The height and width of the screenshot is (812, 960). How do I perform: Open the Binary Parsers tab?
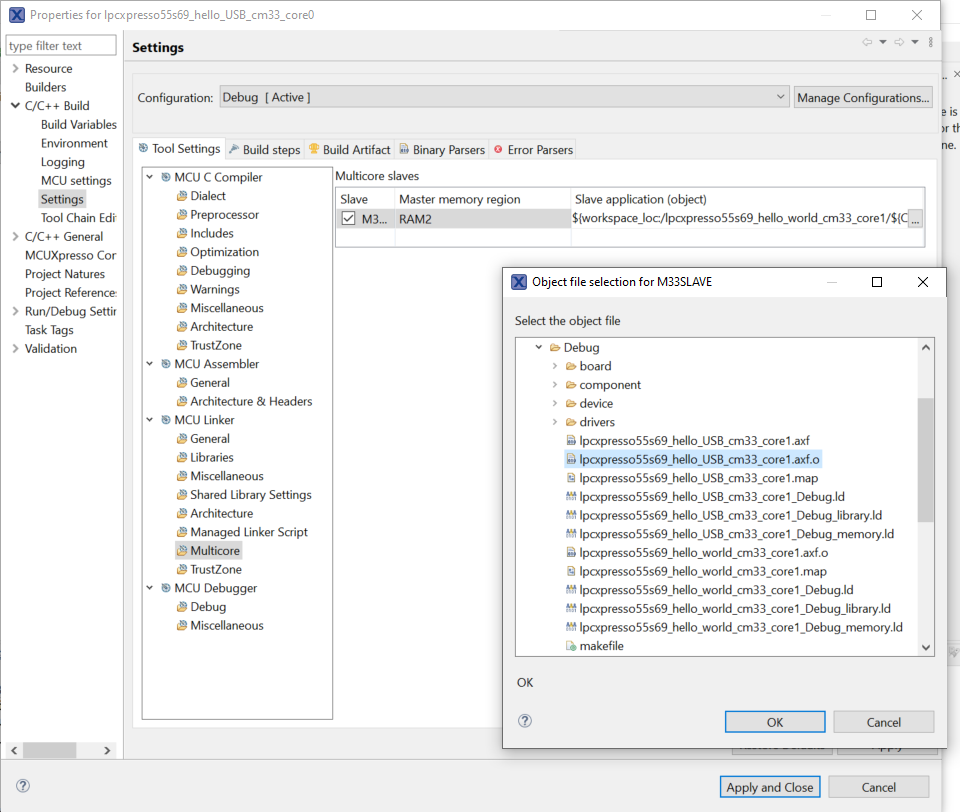tap(441, 150)
